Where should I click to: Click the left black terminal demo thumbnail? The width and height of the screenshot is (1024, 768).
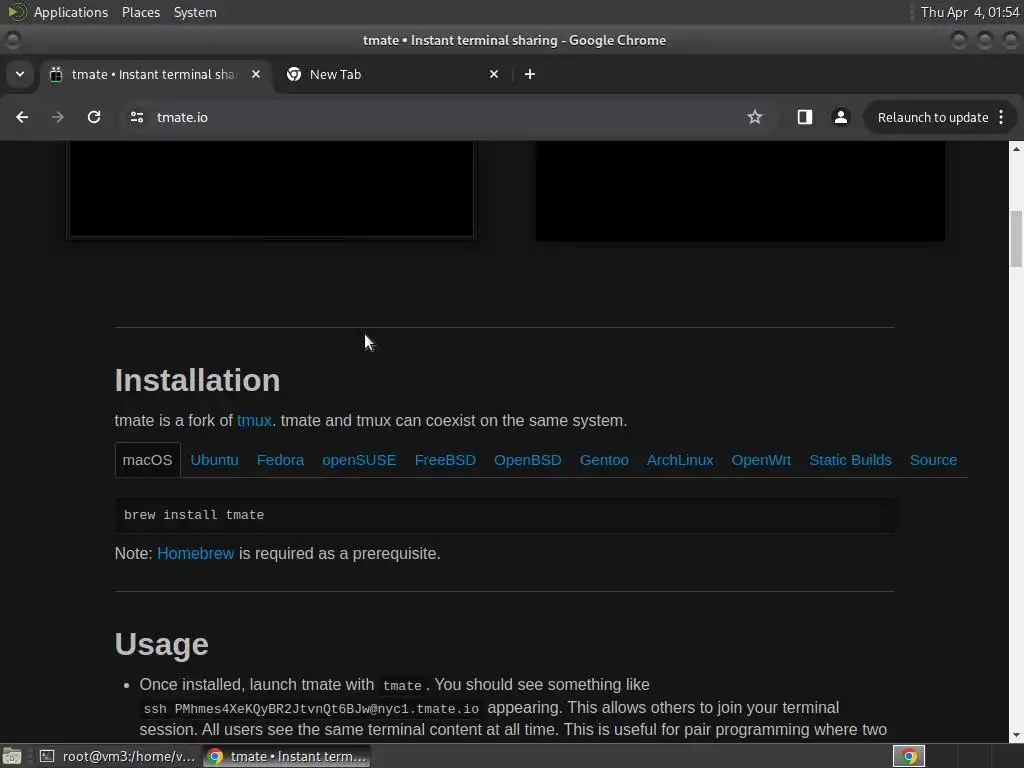272,189
